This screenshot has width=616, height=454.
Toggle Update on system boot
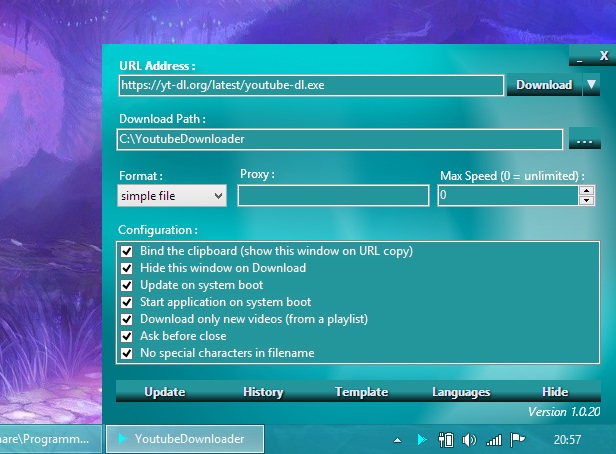[x=126, y=285]
